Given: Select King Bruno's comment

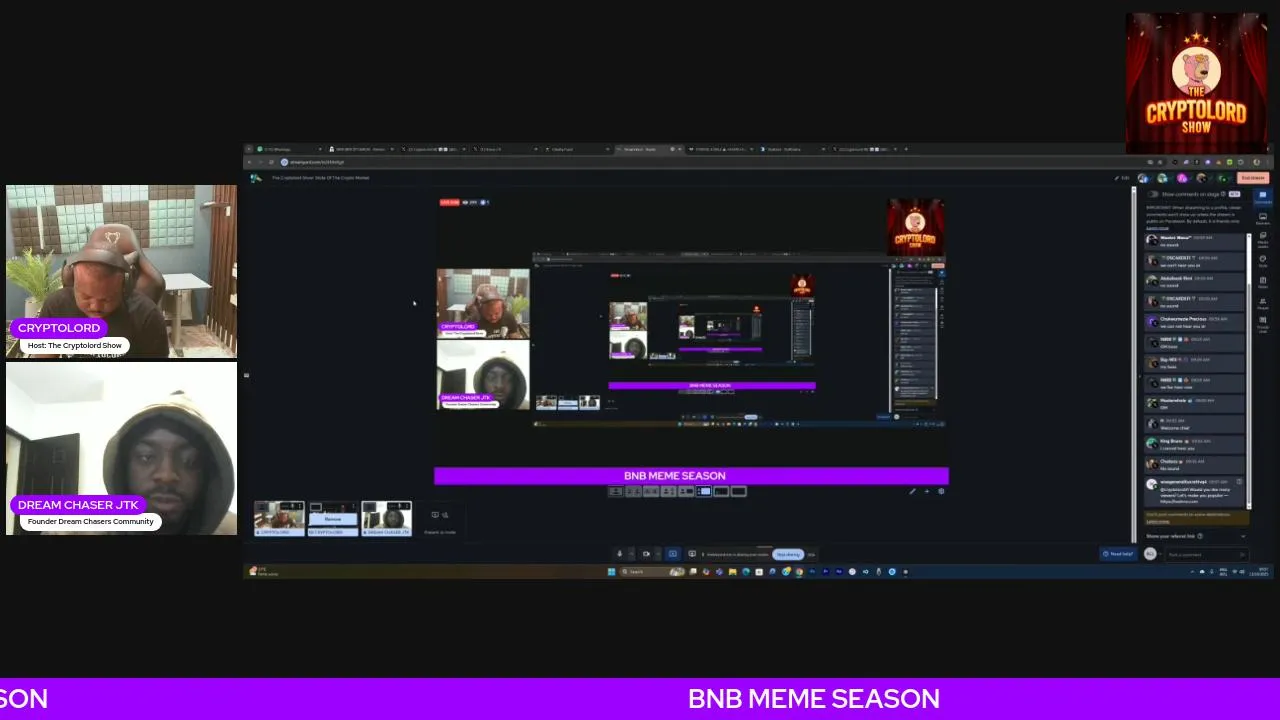Looking at the screenshot, I should [x=1194, y=444].
